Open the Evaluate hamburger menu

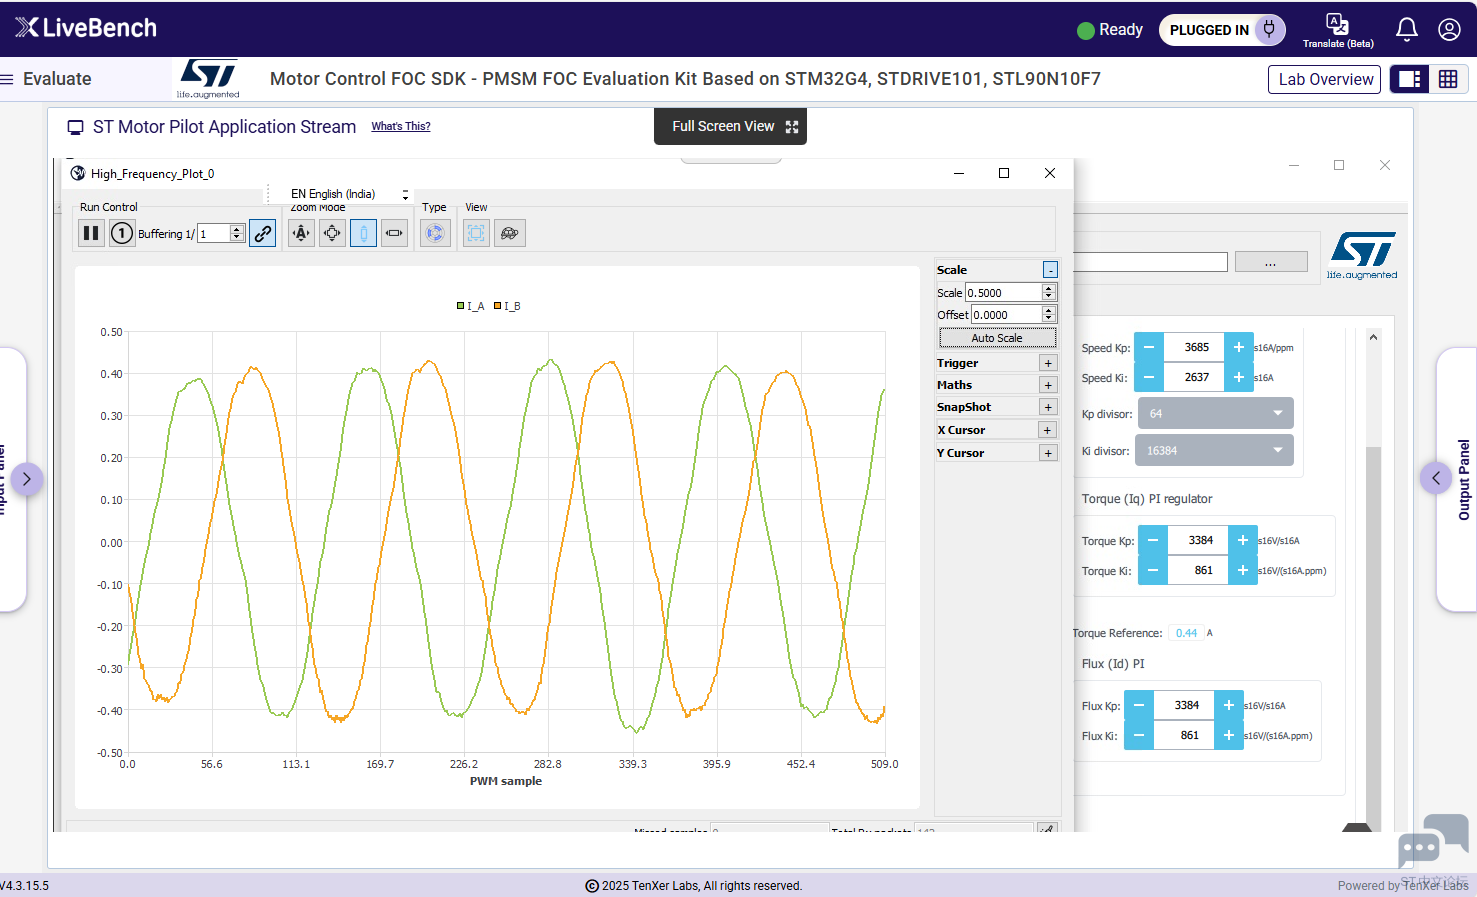(7, 79)
